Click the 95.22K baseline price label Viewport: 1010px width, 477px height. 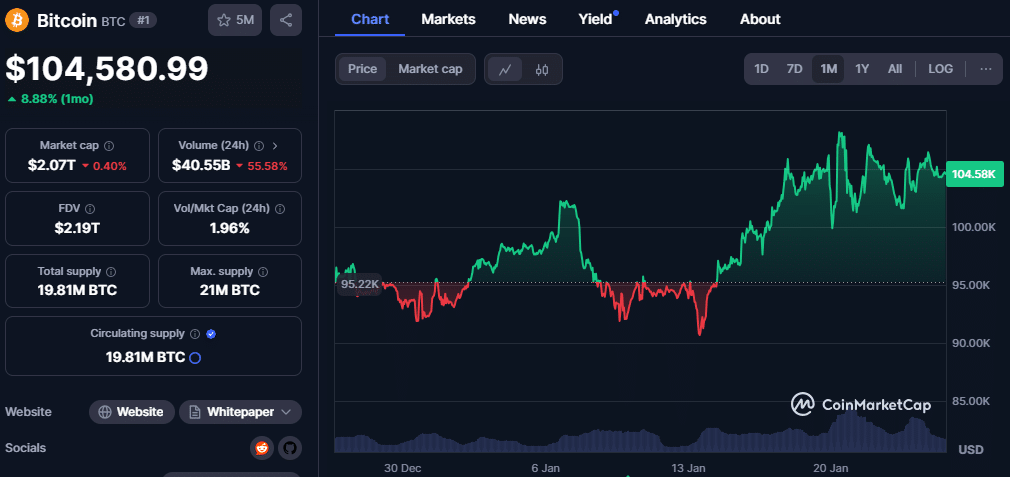pyautogui.click(x=359, y=284)
